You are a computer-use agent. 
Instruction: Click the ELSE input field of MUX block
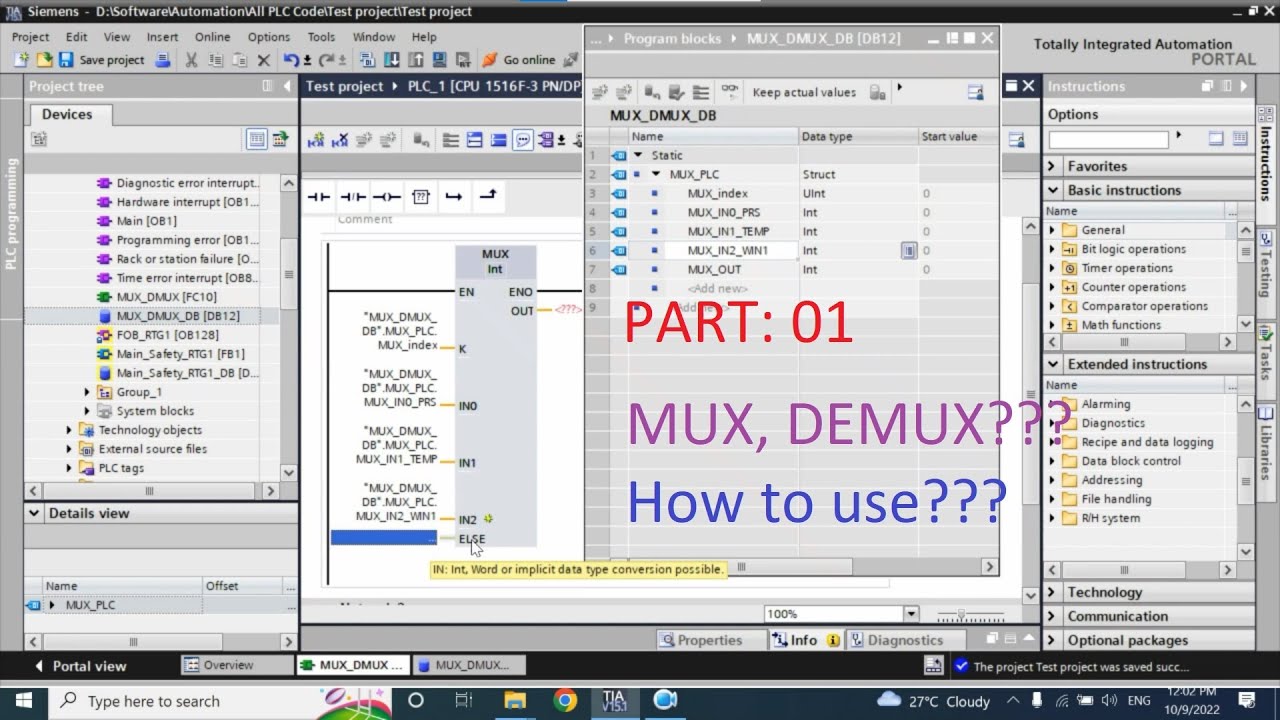click(384, 538)
